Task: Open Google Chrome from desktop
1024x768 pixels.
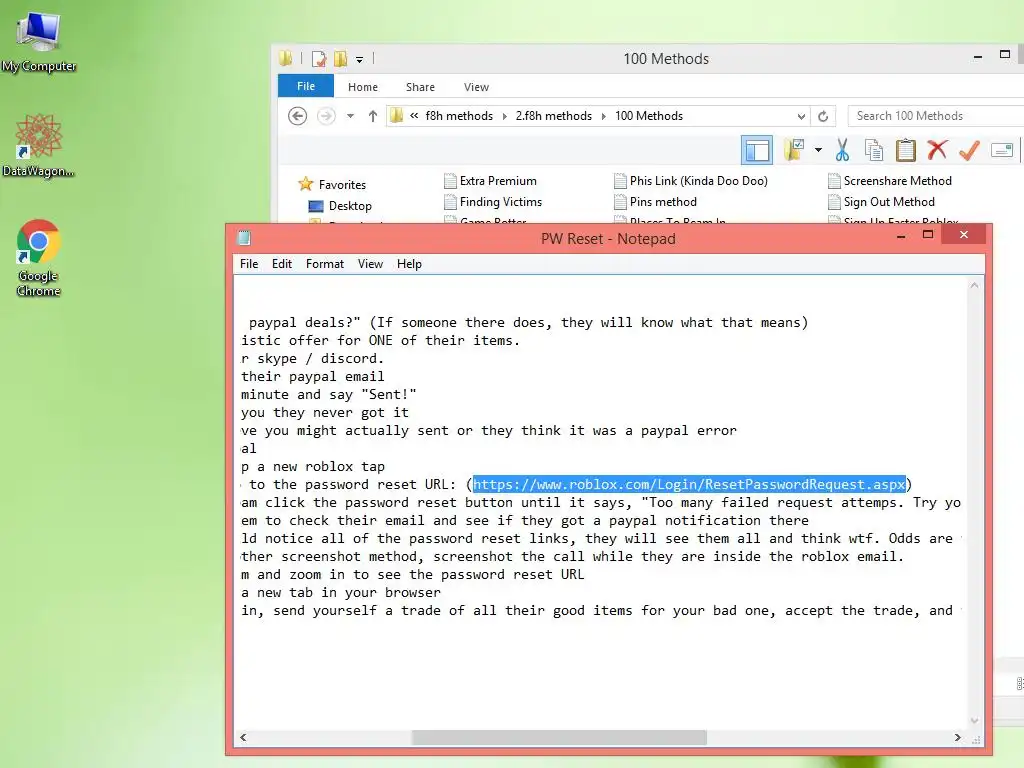Action: point(39,257)
